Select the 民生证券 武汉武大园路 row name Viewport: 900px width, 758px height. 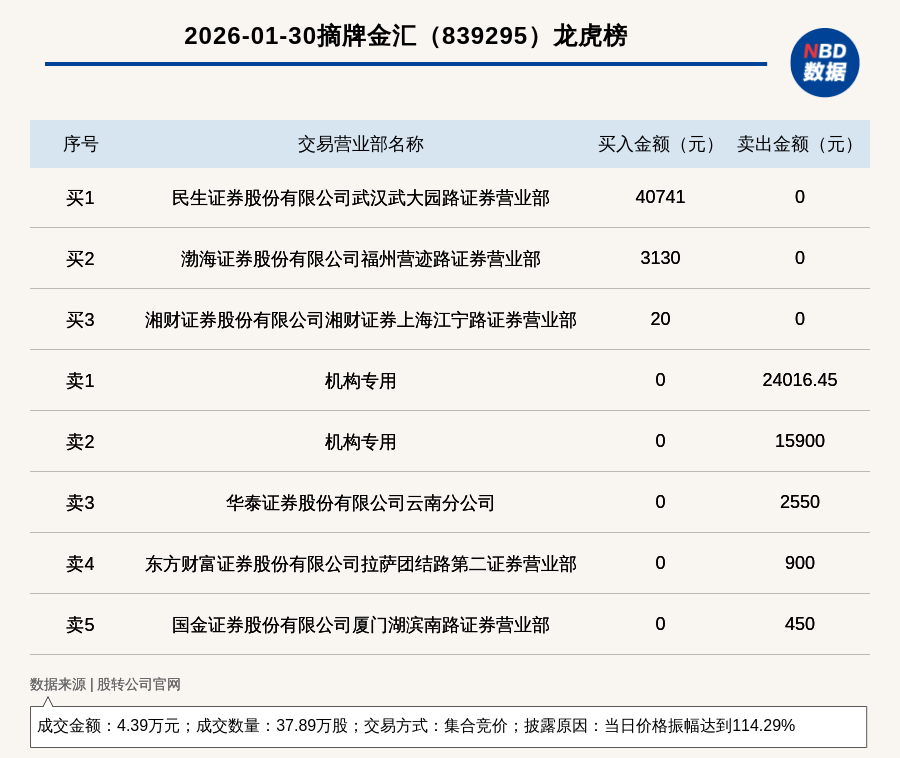360,198
